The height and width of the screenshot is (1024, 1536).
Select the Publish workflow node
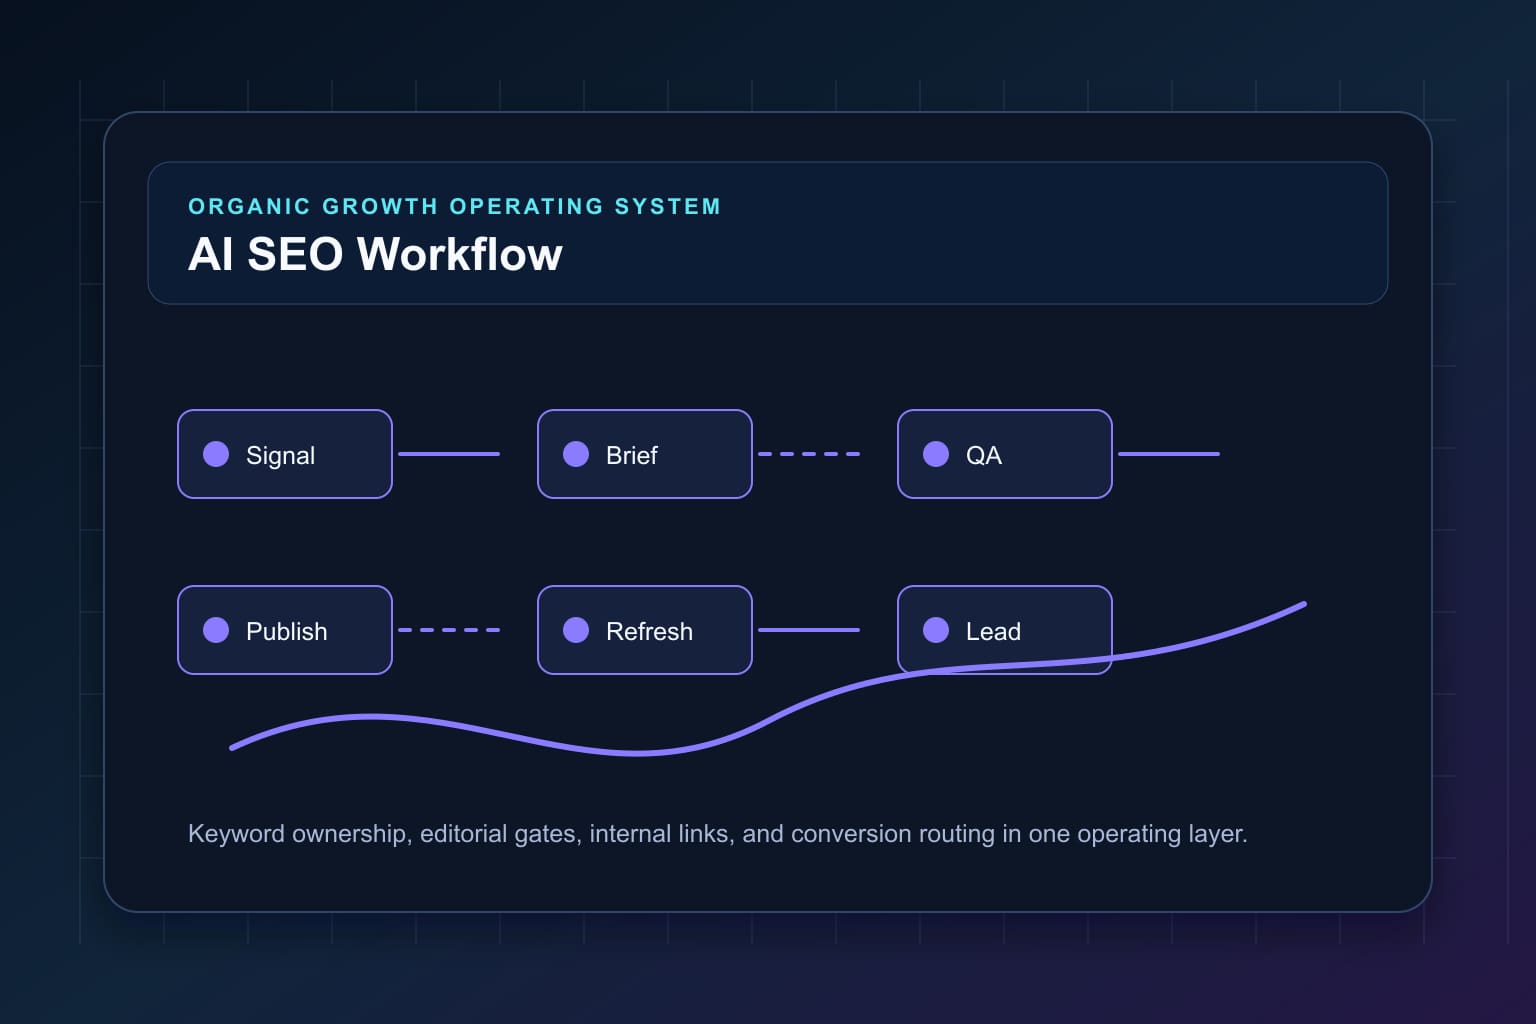click(x=285, y=630)
